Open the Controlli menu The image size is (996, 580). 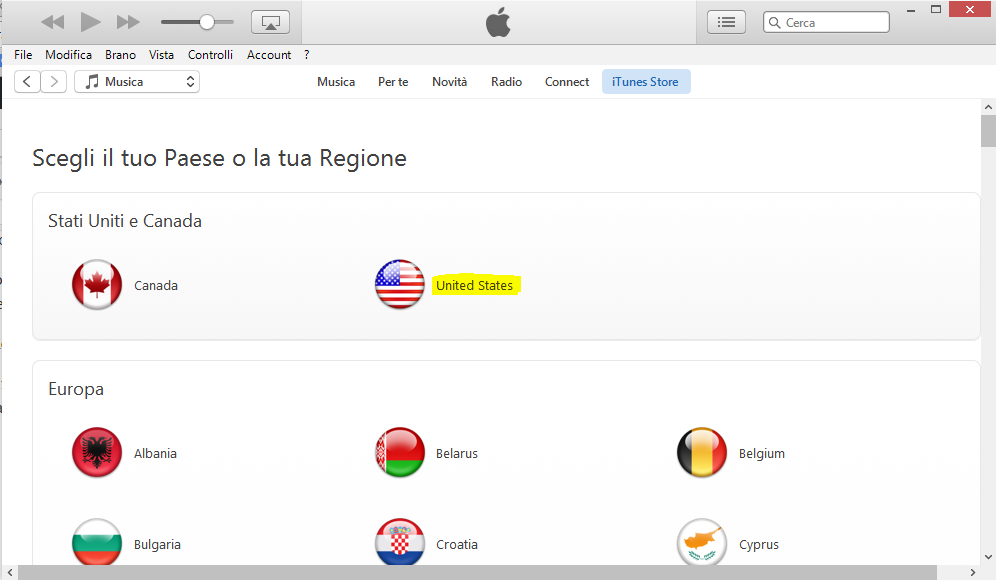210,55
